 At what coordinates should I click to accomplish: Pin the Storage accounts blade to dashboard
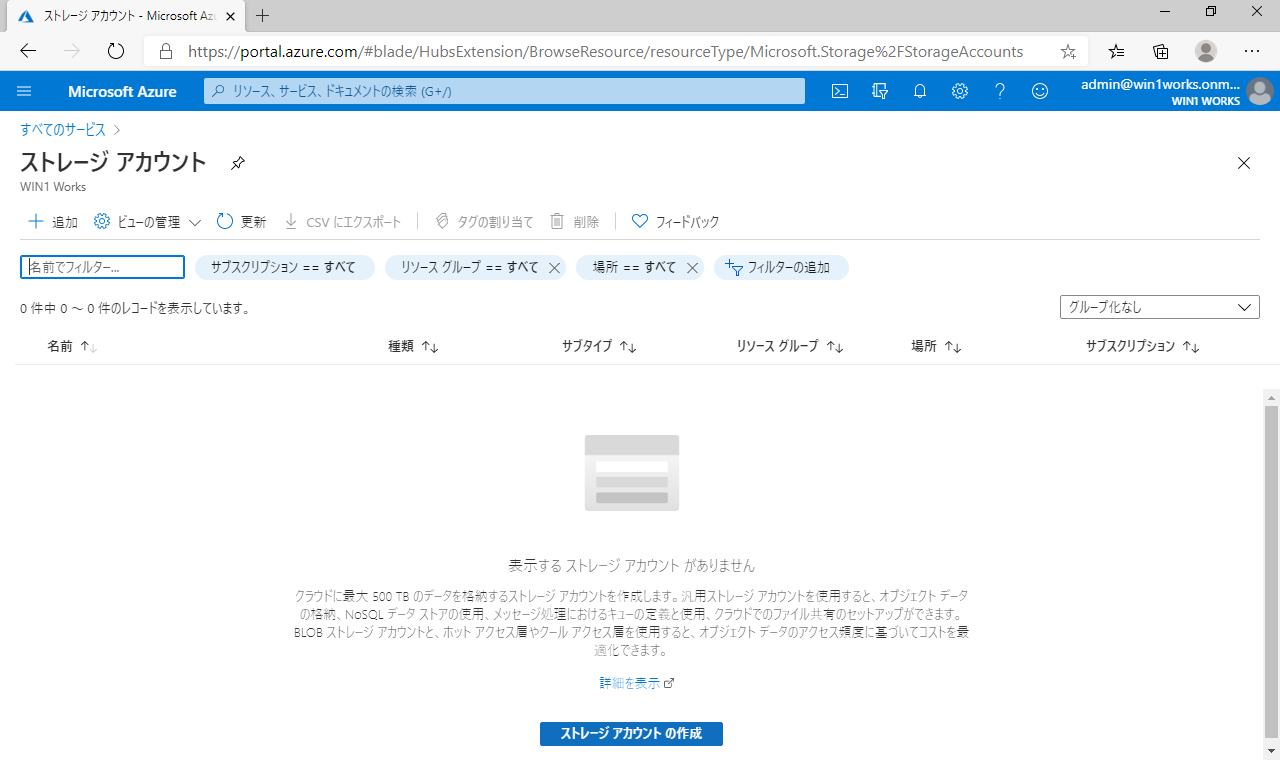[238, 163]
